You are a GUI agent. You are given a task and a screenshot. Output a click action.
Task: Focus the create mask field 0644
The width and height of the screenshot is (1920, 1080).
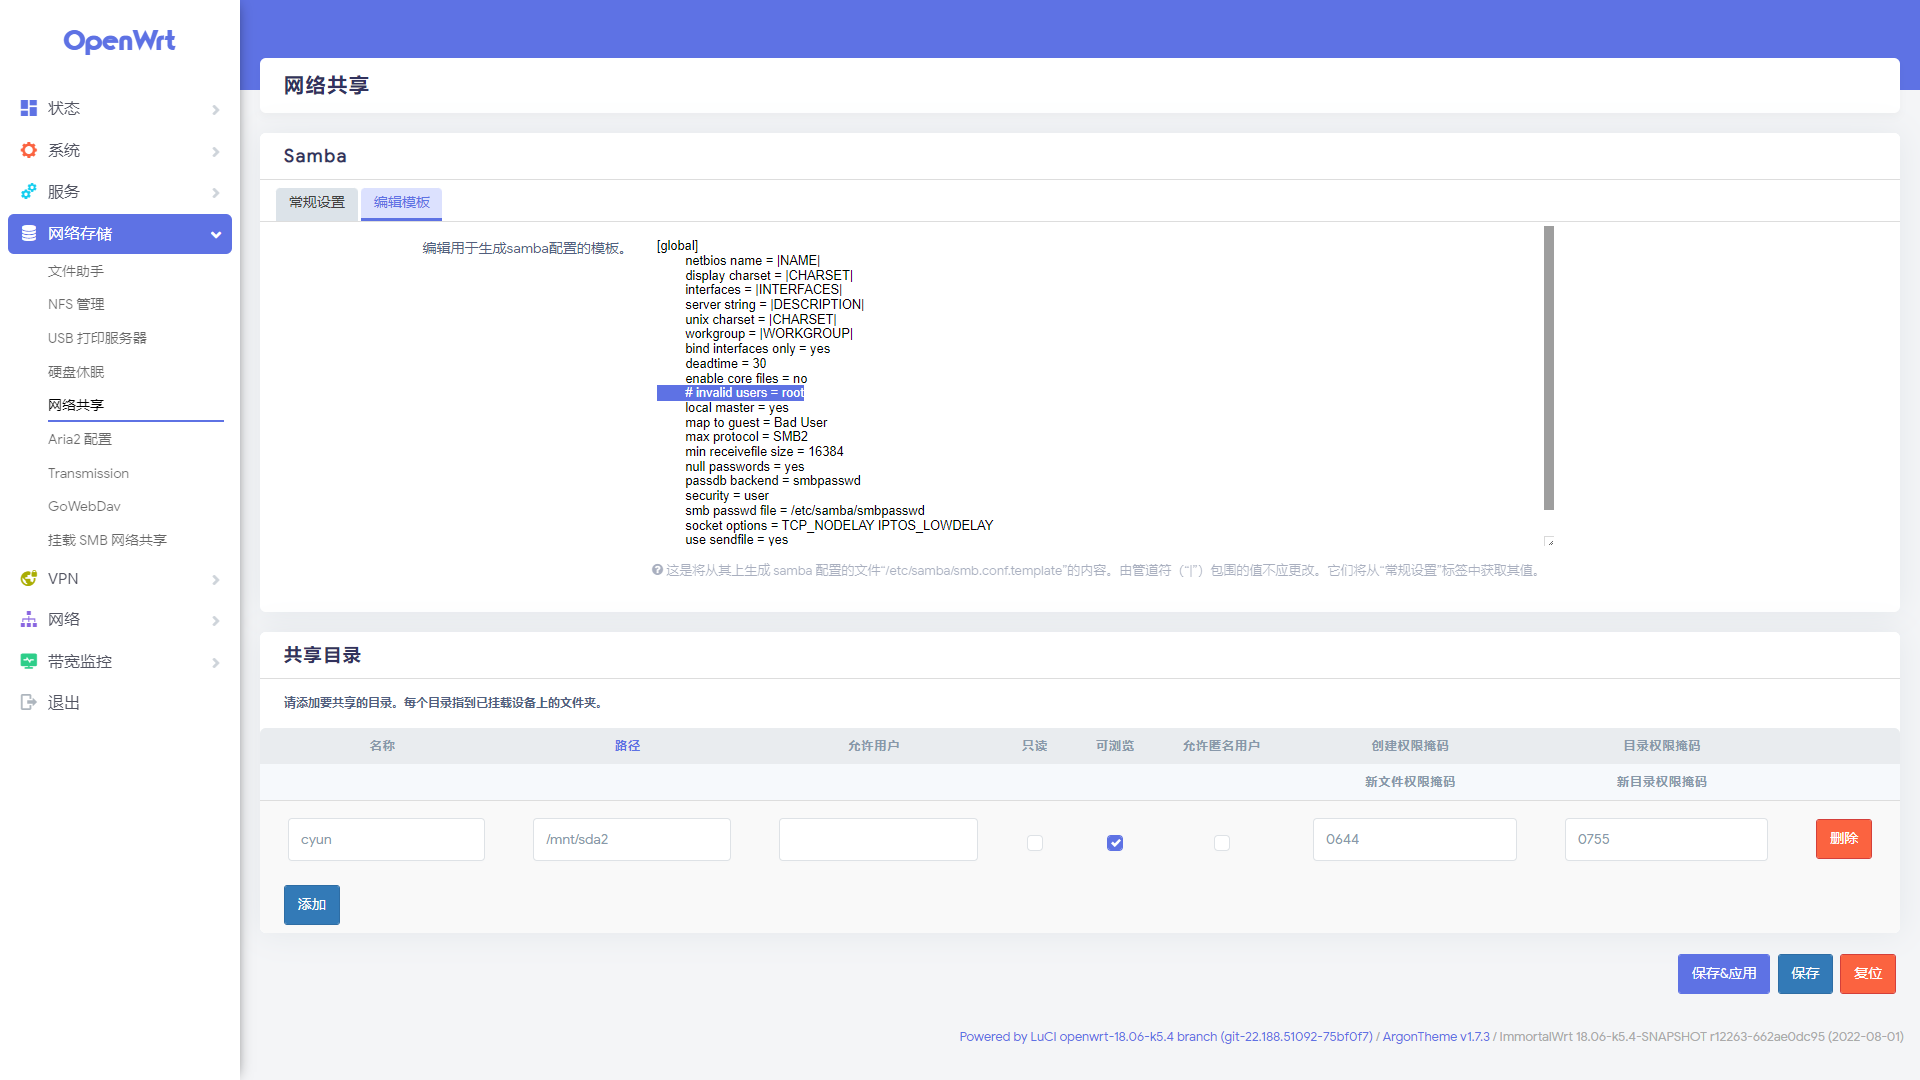tap(1415, 840)
